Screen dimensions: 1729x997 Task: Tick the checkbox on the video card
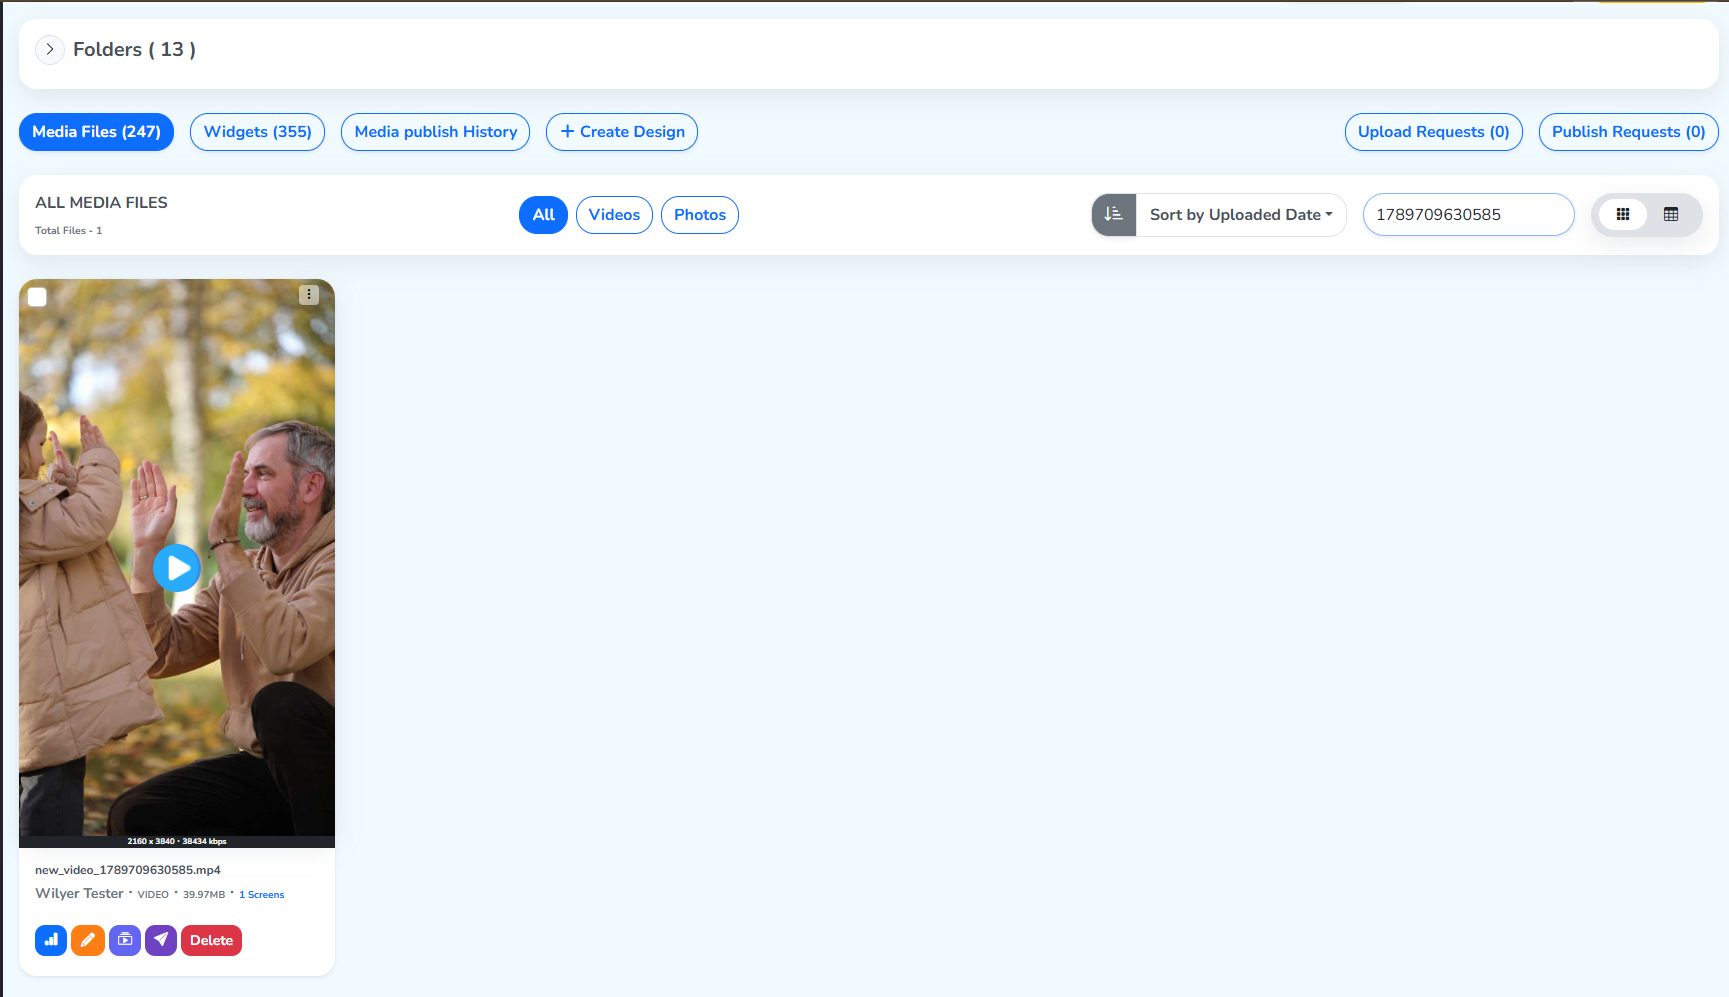[37, 296]
